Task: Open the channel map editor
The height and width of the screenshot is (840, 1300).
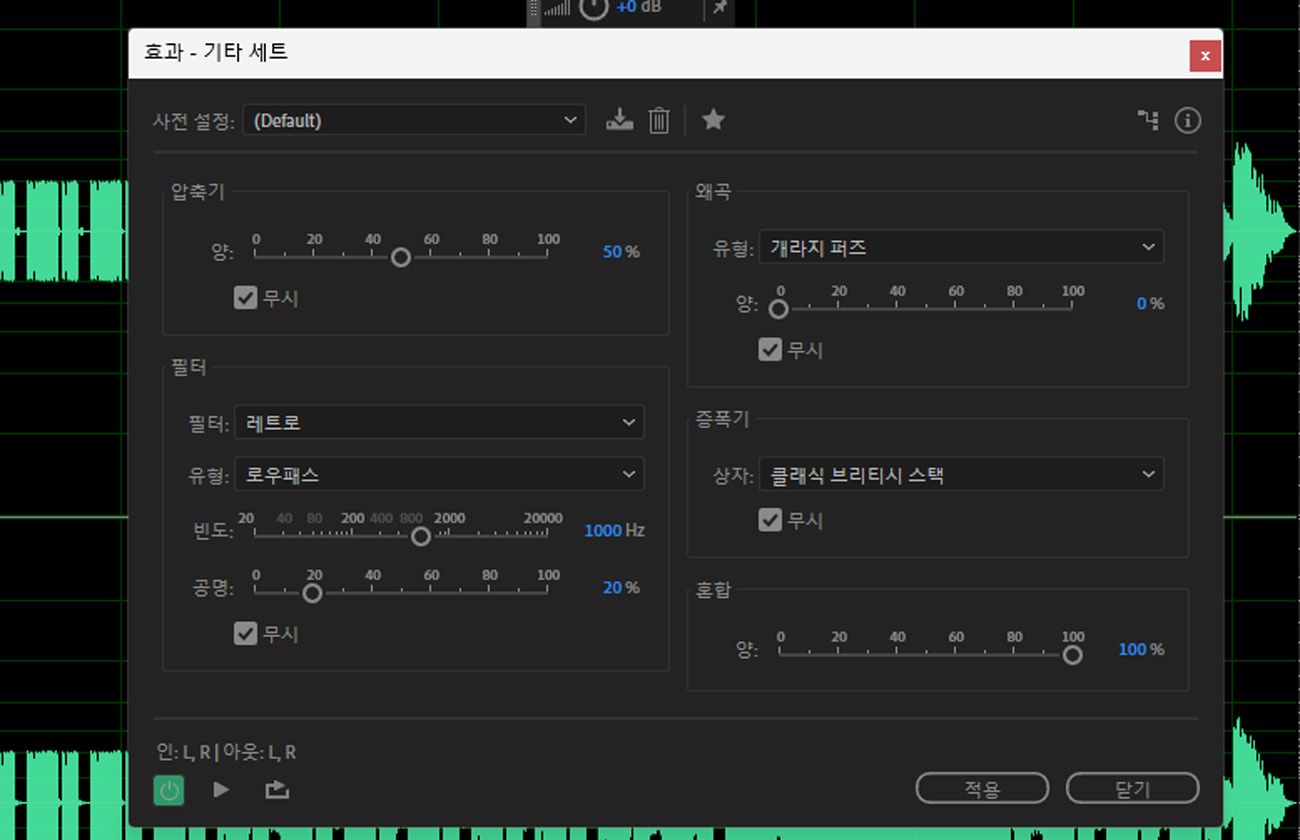Action: pos(1148,120)
